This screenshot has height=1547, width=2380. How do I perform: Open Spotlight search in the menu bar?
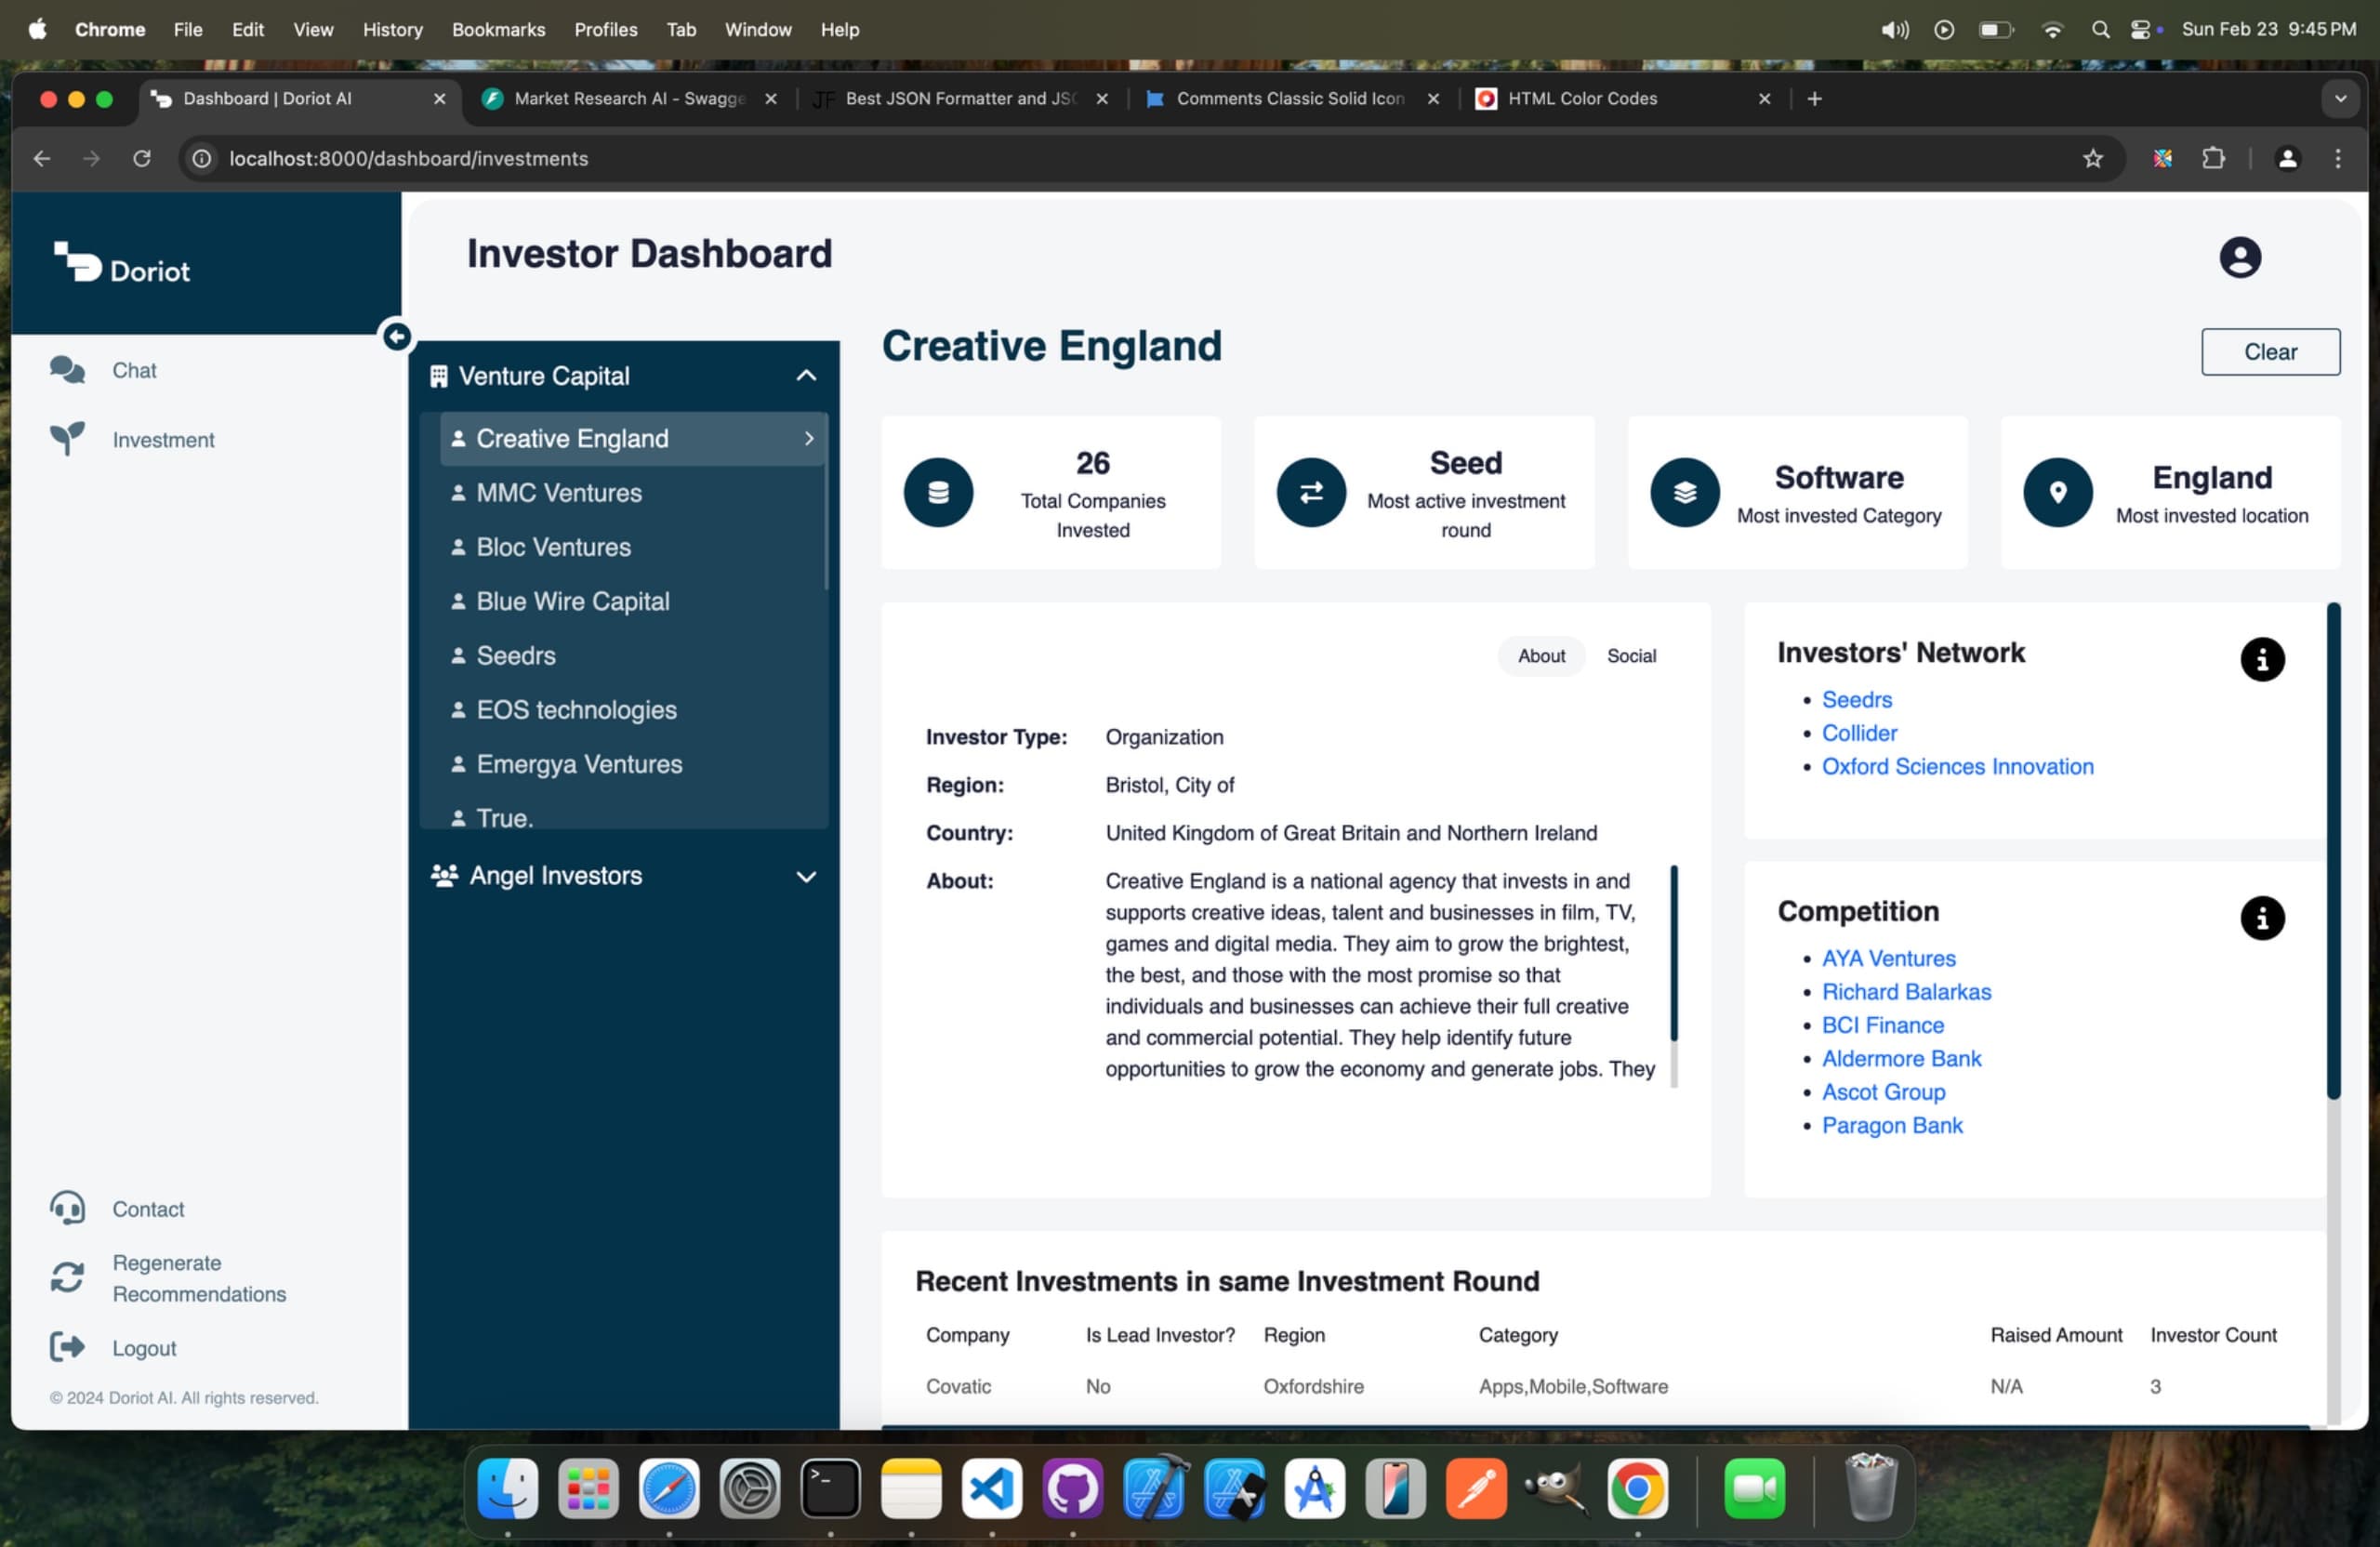(x=2100, y=29)
